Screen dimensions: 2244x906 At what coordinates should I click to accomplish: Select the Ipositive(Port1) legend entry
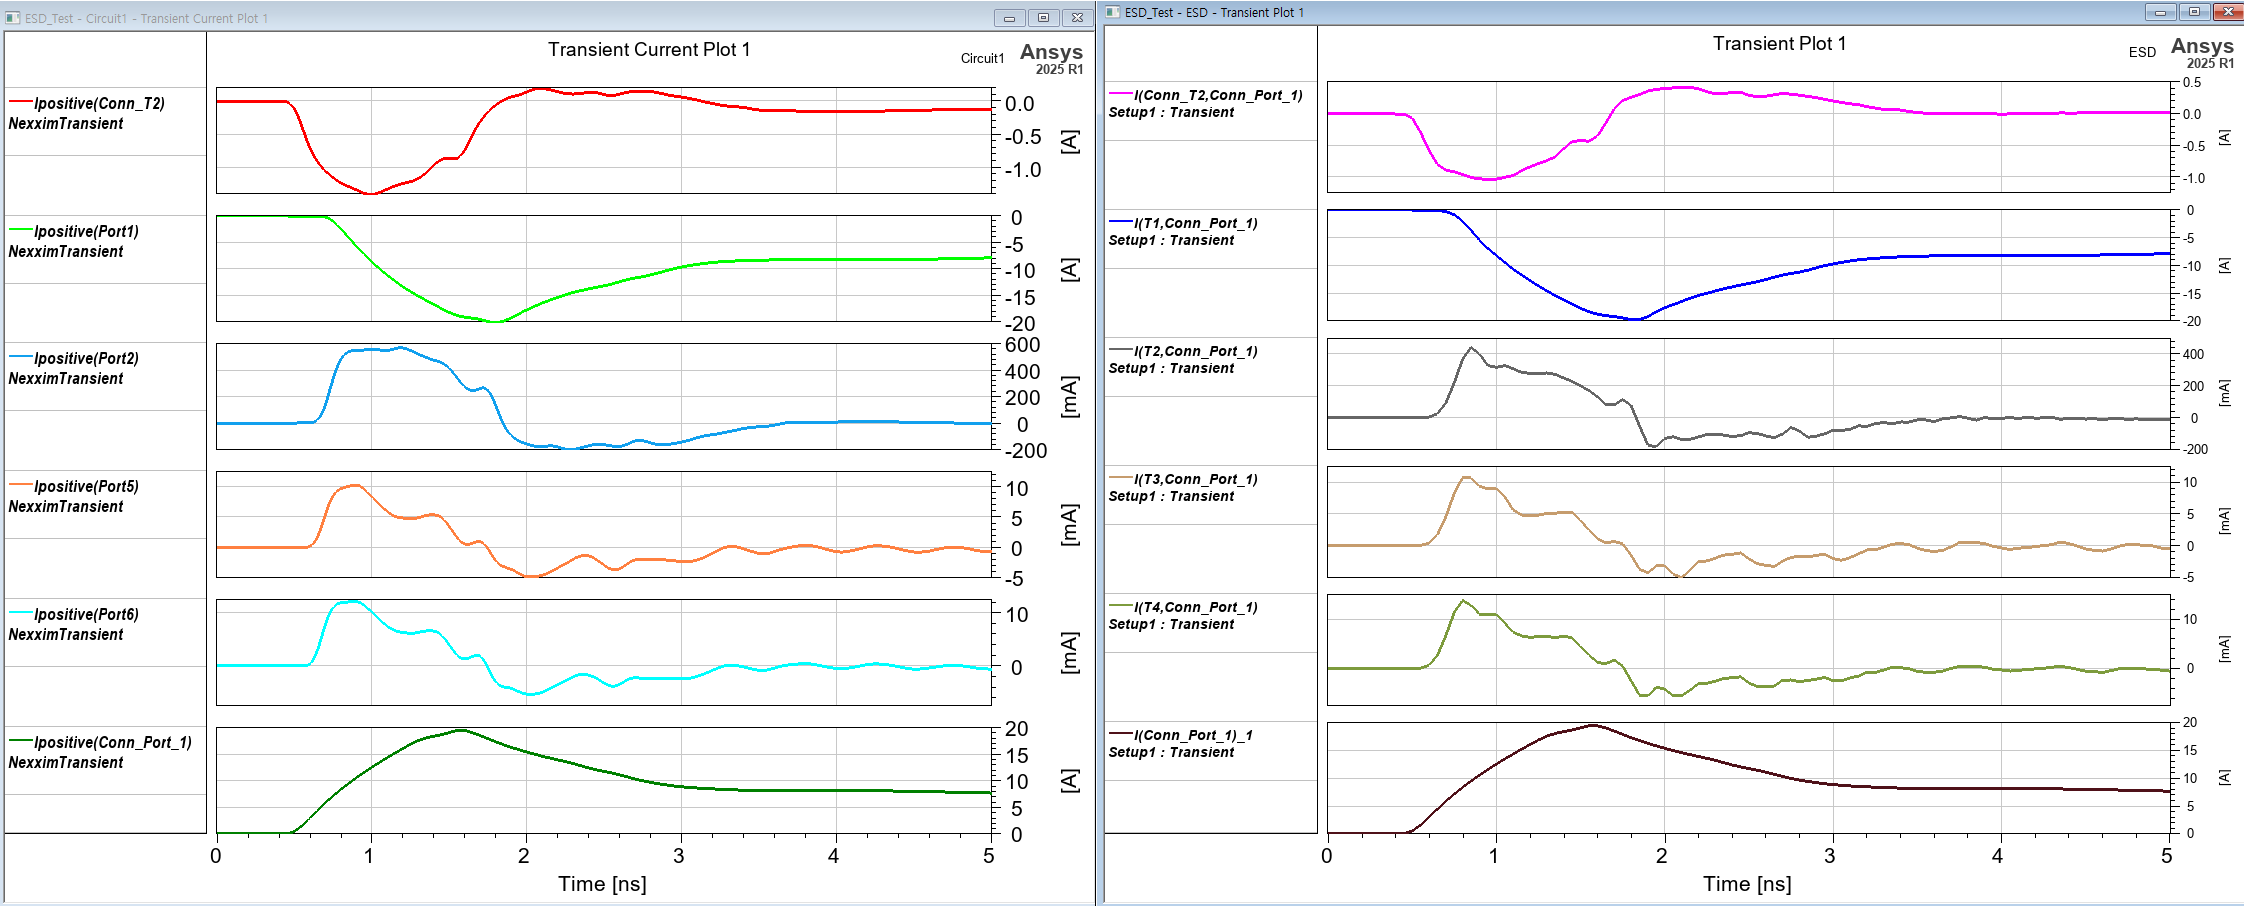point(86,231)
